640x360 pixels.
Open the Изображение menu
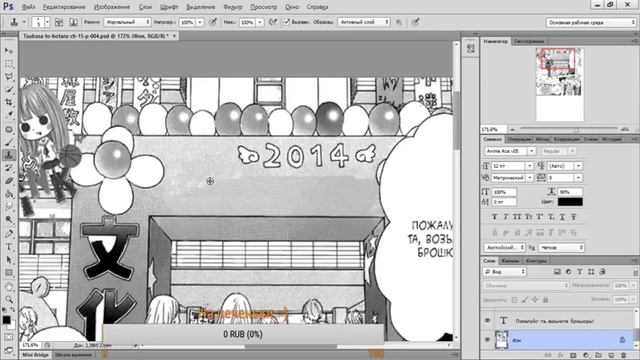tap(112, 7)
